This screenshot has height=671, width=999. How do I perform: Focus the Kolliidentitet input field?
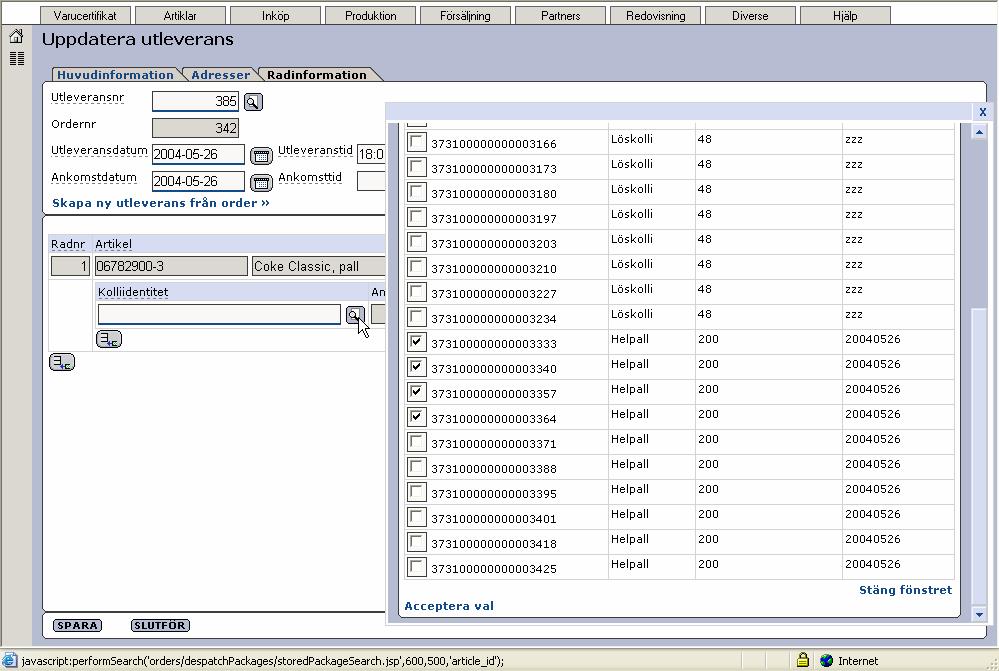click(219, 314)
